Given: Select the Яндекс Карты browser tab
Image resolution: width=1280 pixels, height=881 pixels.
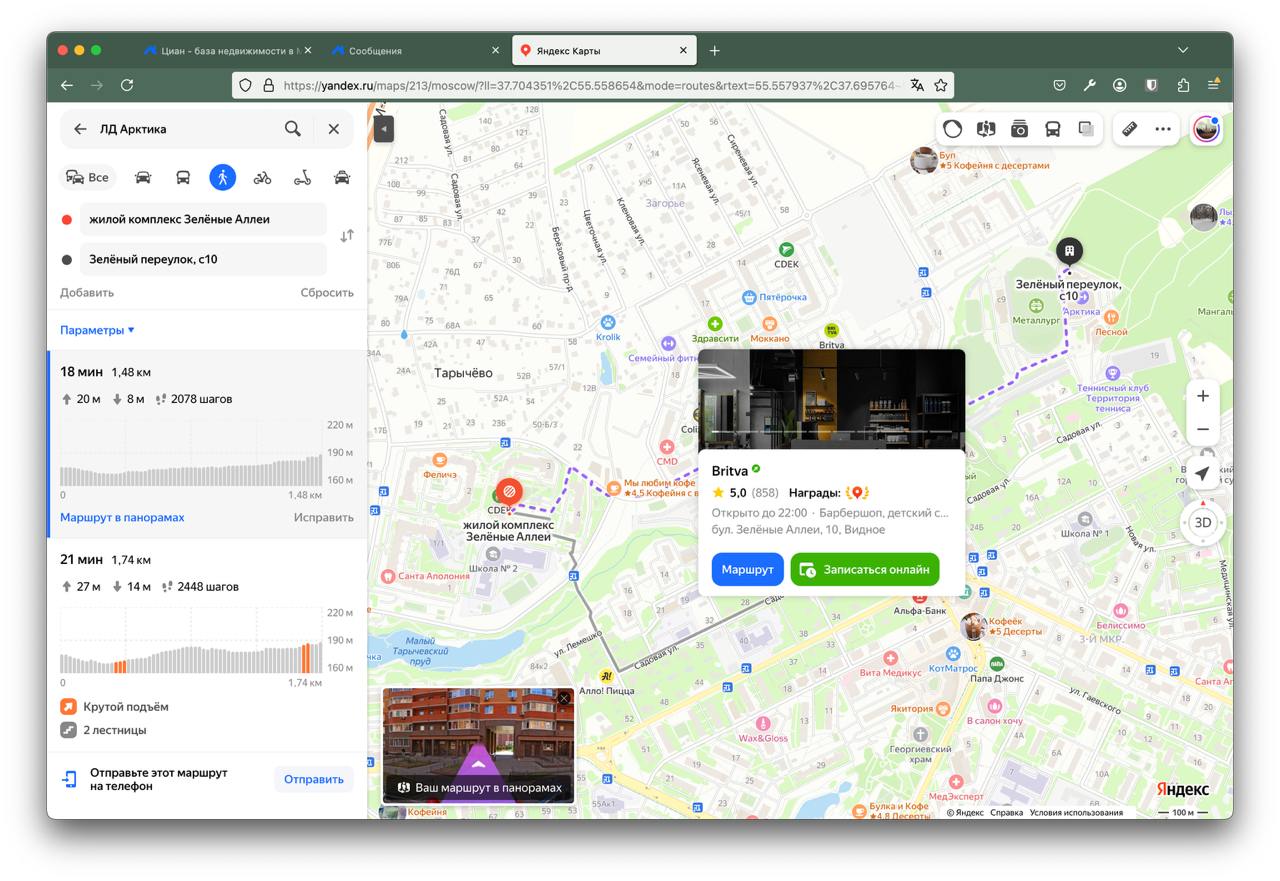Looking at the screenshot, I should coord(604,50).
